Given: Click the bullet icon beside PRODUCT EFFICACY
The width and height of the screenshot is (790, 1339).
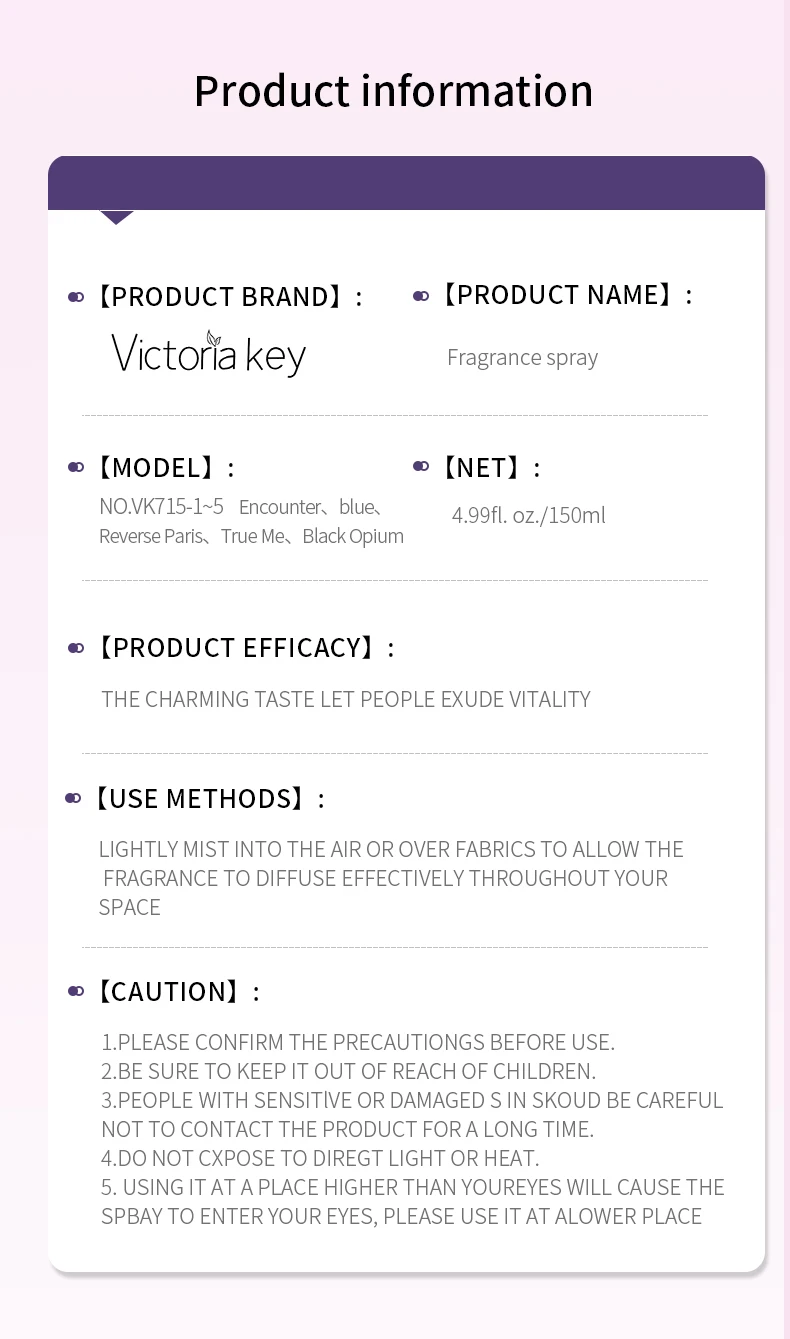Looking at the screenshot, I should tap(76, 648).
